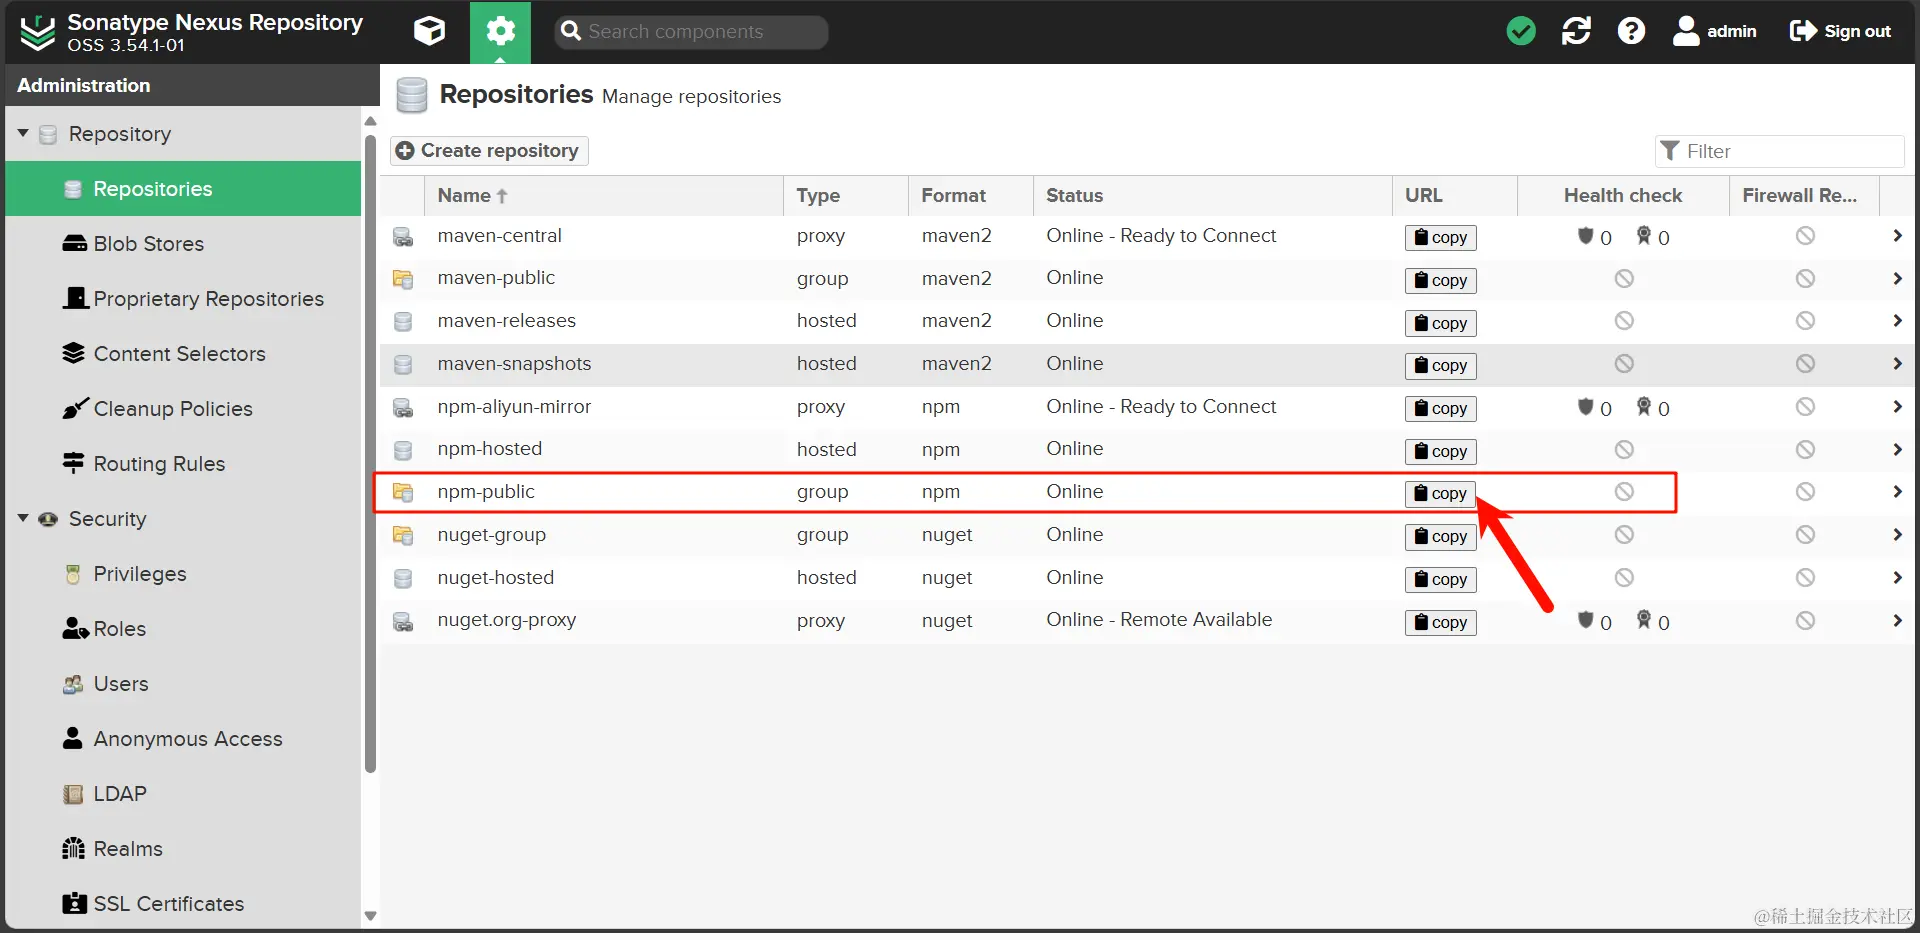Open the Help question mark icon
Image resolution: width=1920 pixels, height=933 pixels.
coord(1631,32)
